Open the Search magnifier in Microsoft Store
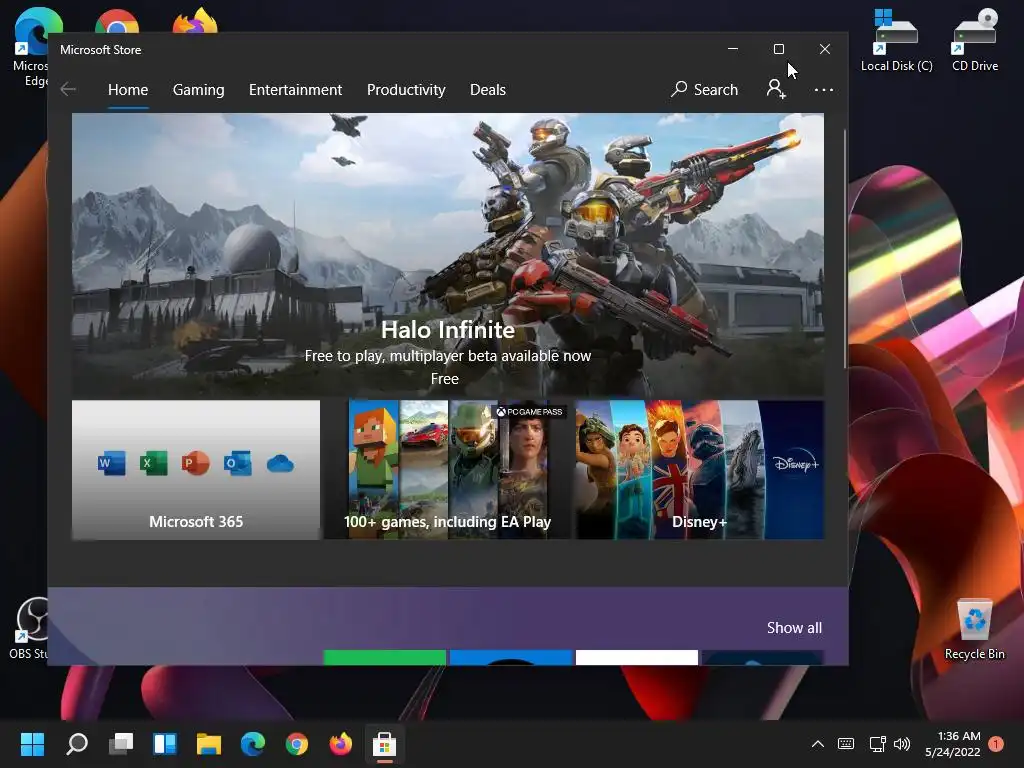 click(x=704, y=89)
